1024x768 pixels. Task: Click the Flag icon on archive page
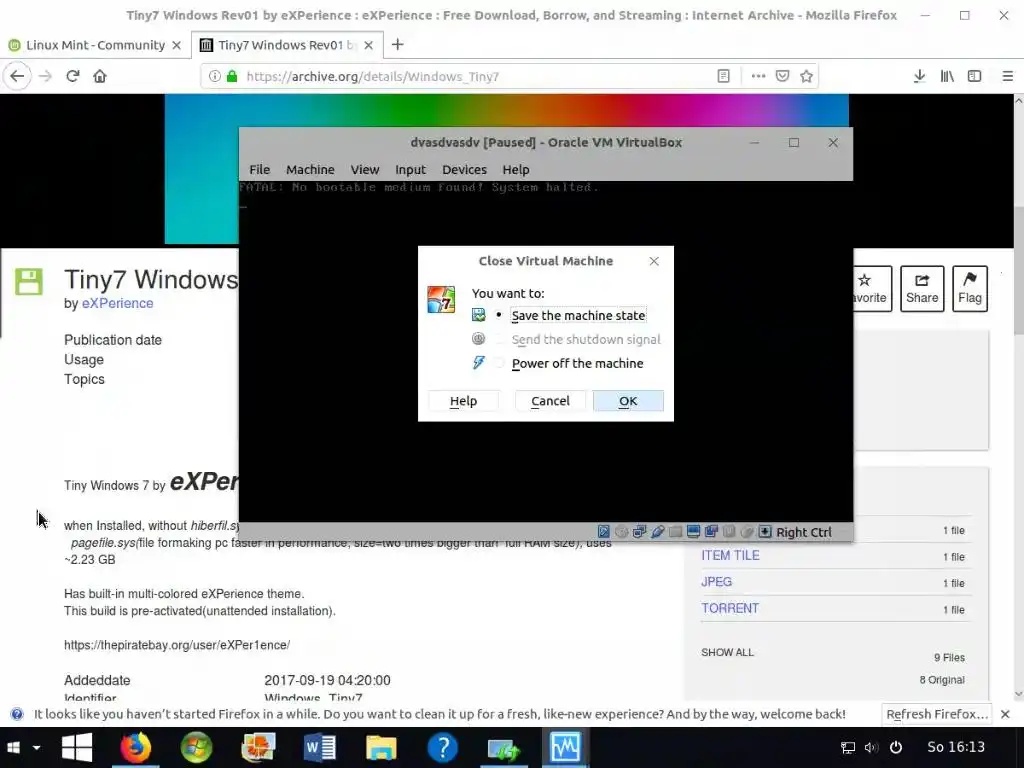point(970,289)
